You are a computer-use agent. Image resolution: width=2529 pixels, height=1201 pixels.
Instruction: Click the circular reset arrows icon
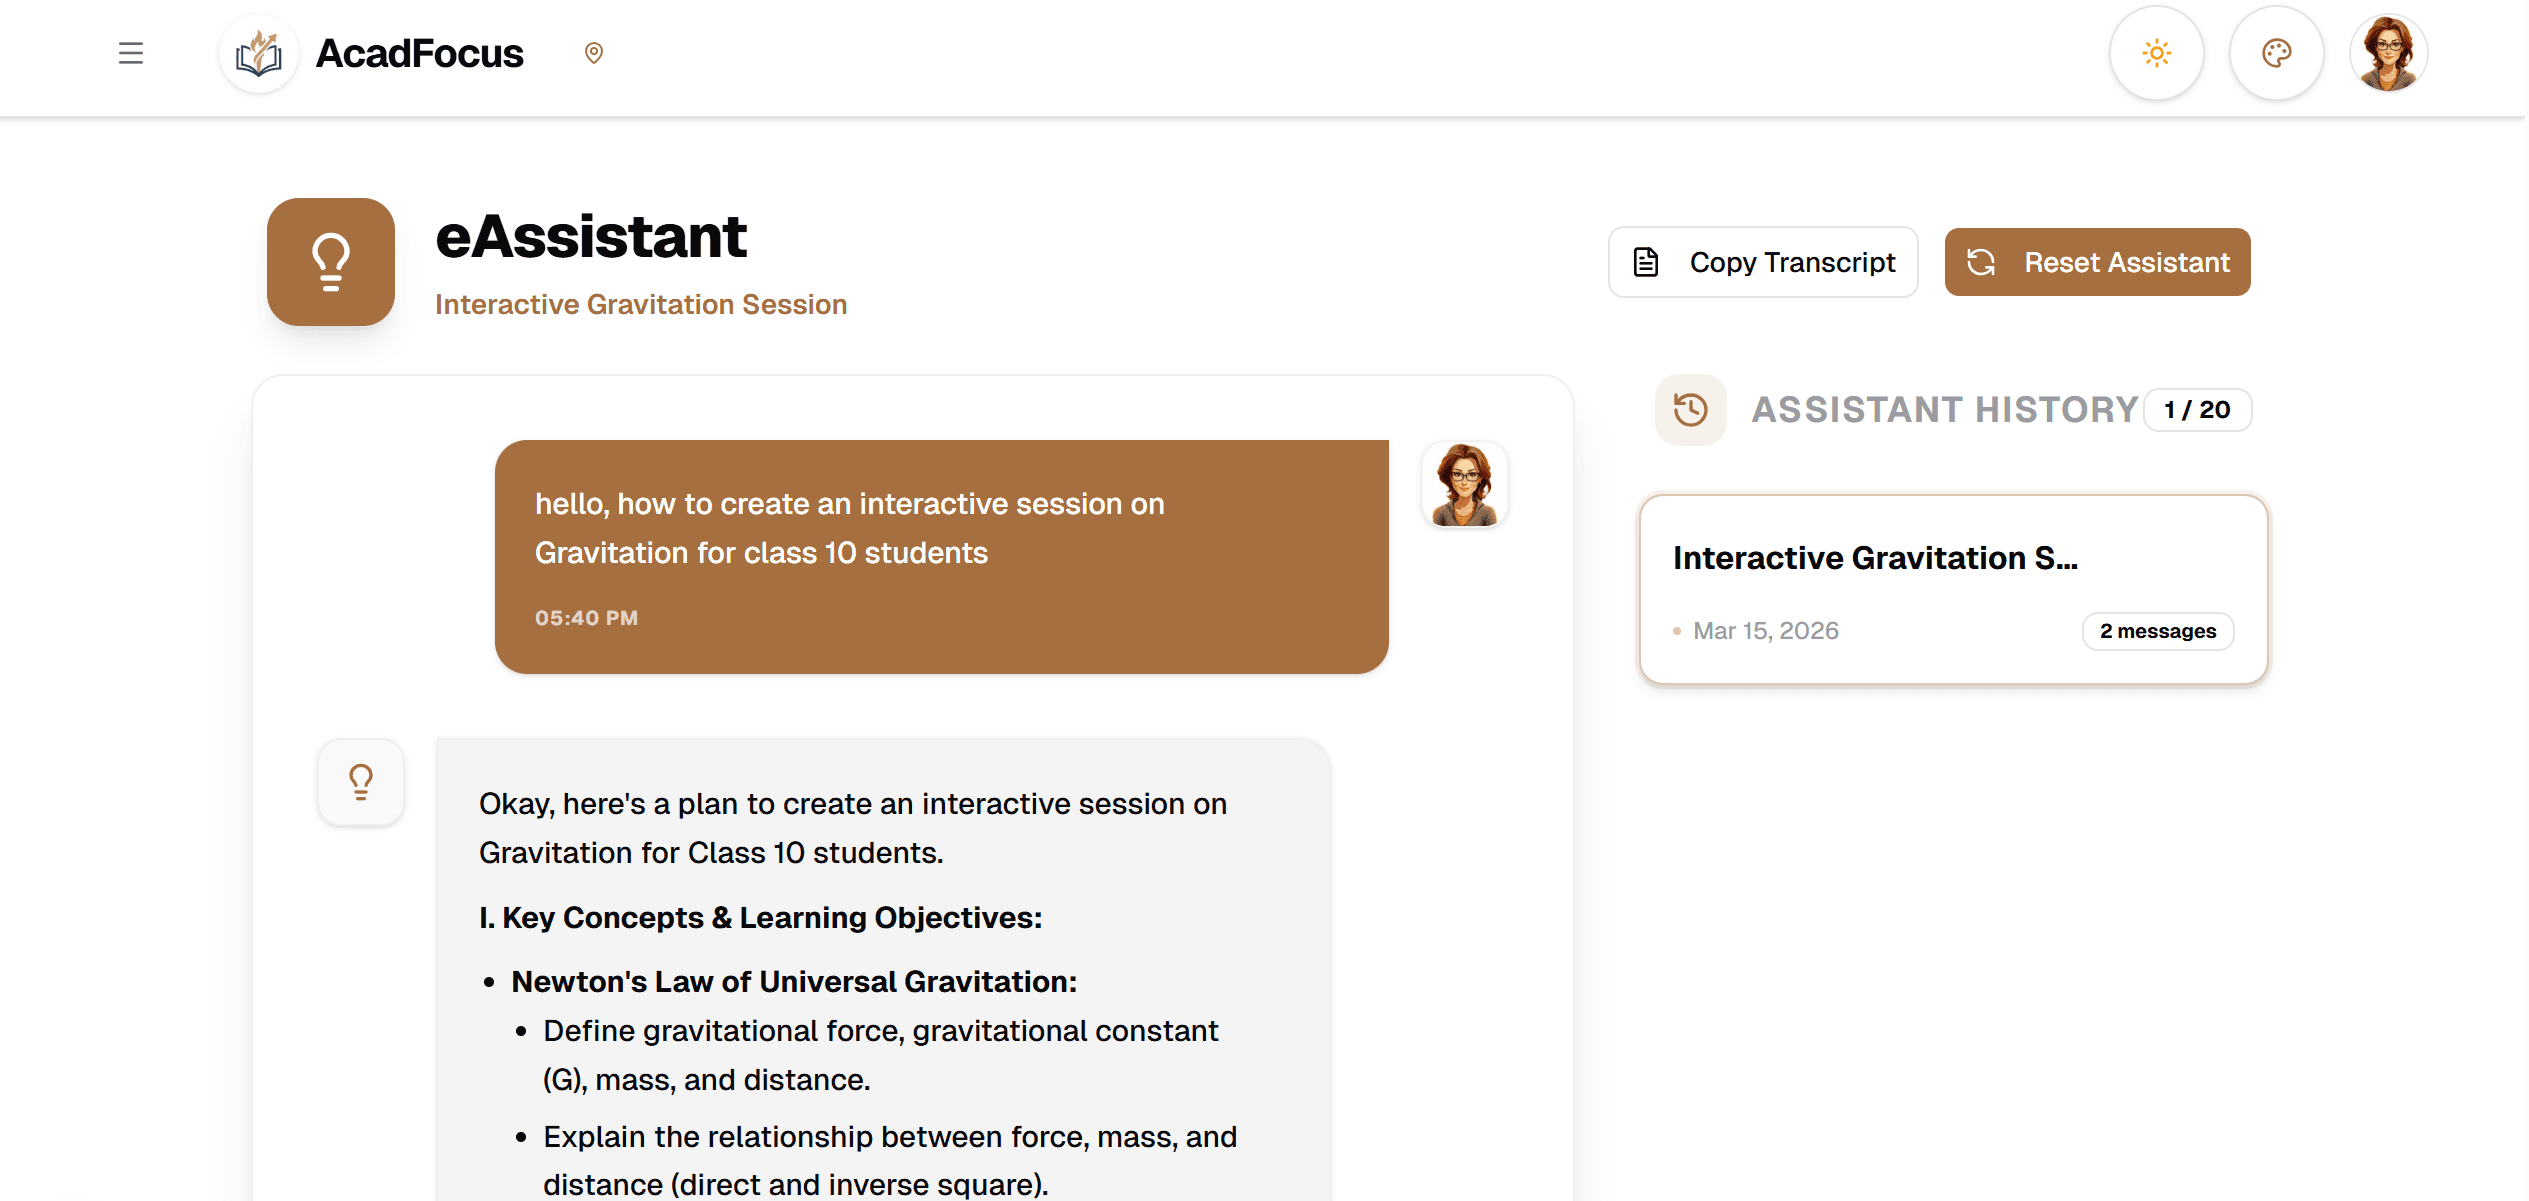1982,261
